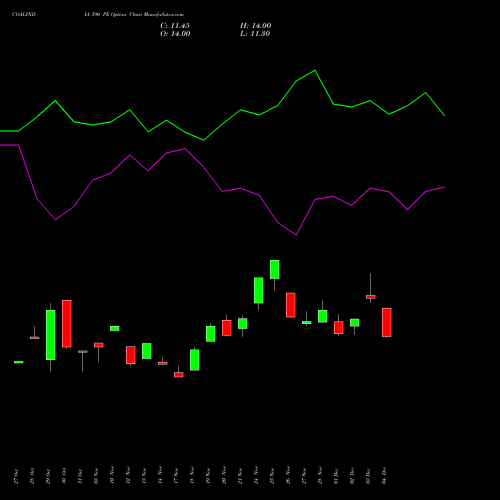This screenshot has width=500, height=500.
Task: Click the red candle for 26 Nov
Action: (x=291, y=305)
